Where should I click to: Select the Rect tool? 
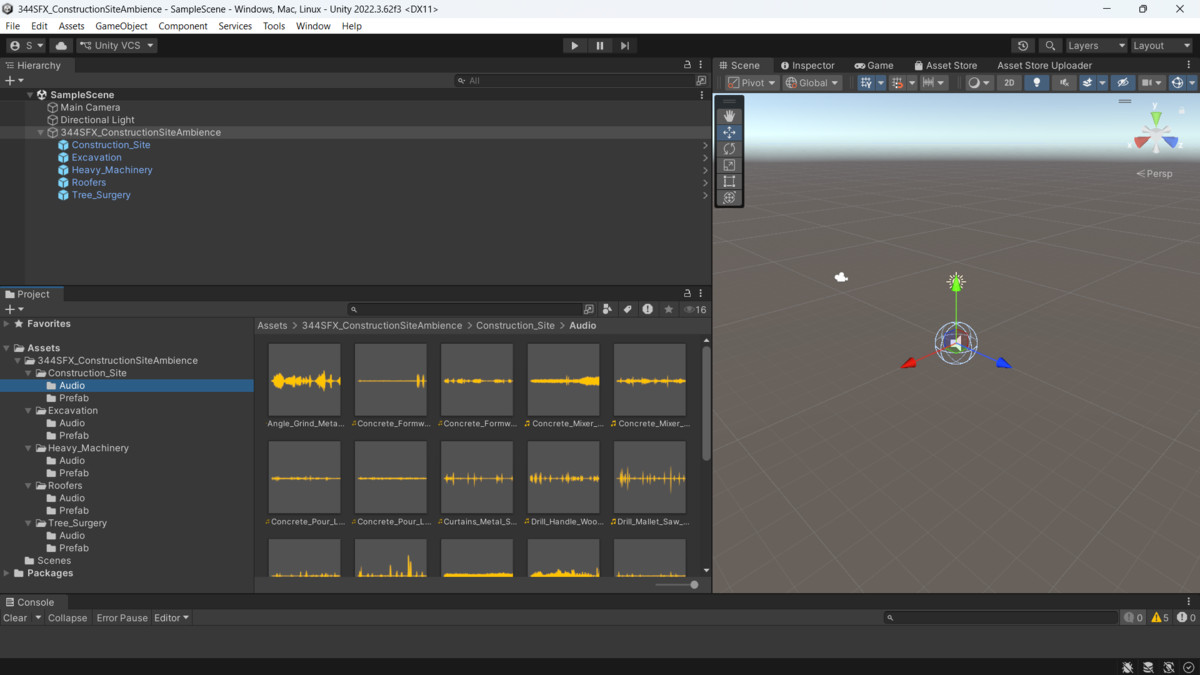tap(729, 181)
